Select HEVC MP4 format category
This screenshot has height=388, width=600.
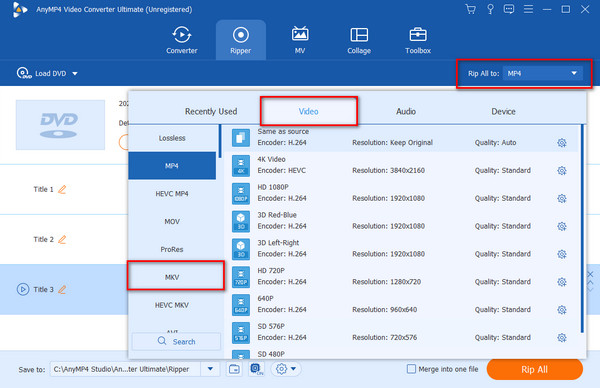(x=172, y=194)
